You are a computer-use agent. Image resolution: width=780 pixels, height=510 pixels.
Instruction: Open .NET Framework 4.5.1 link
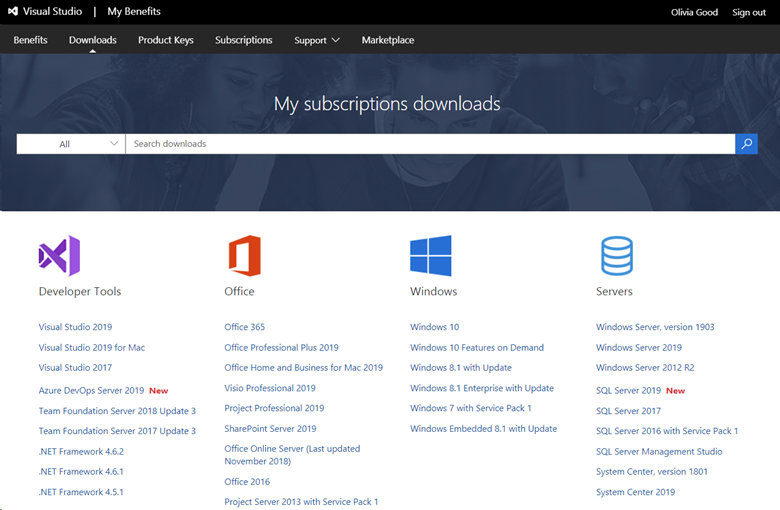coord(81,492)
